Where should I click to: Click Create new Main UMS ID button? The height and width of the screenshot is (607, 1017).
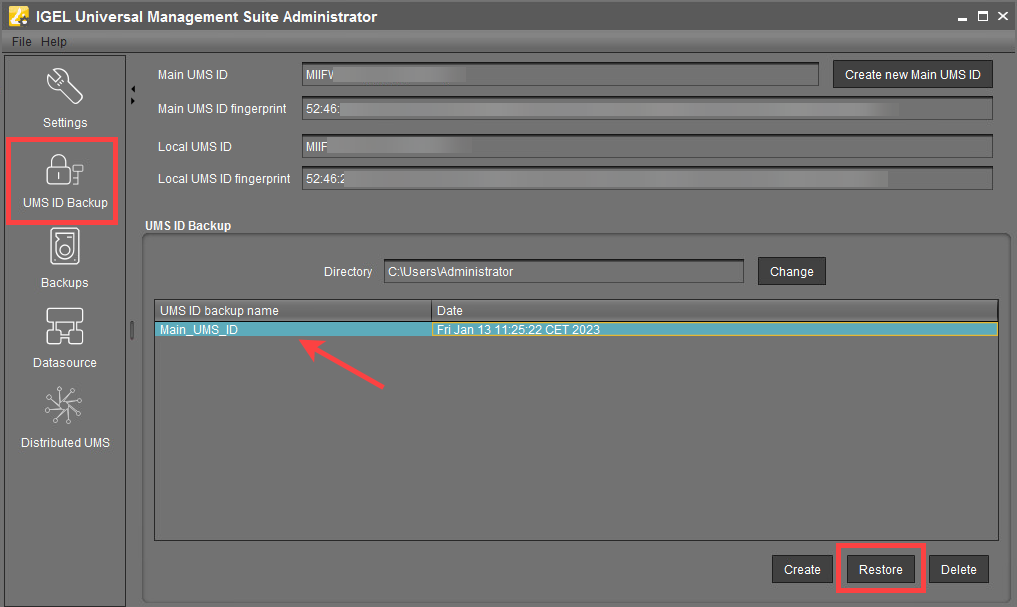coord(912,75)
